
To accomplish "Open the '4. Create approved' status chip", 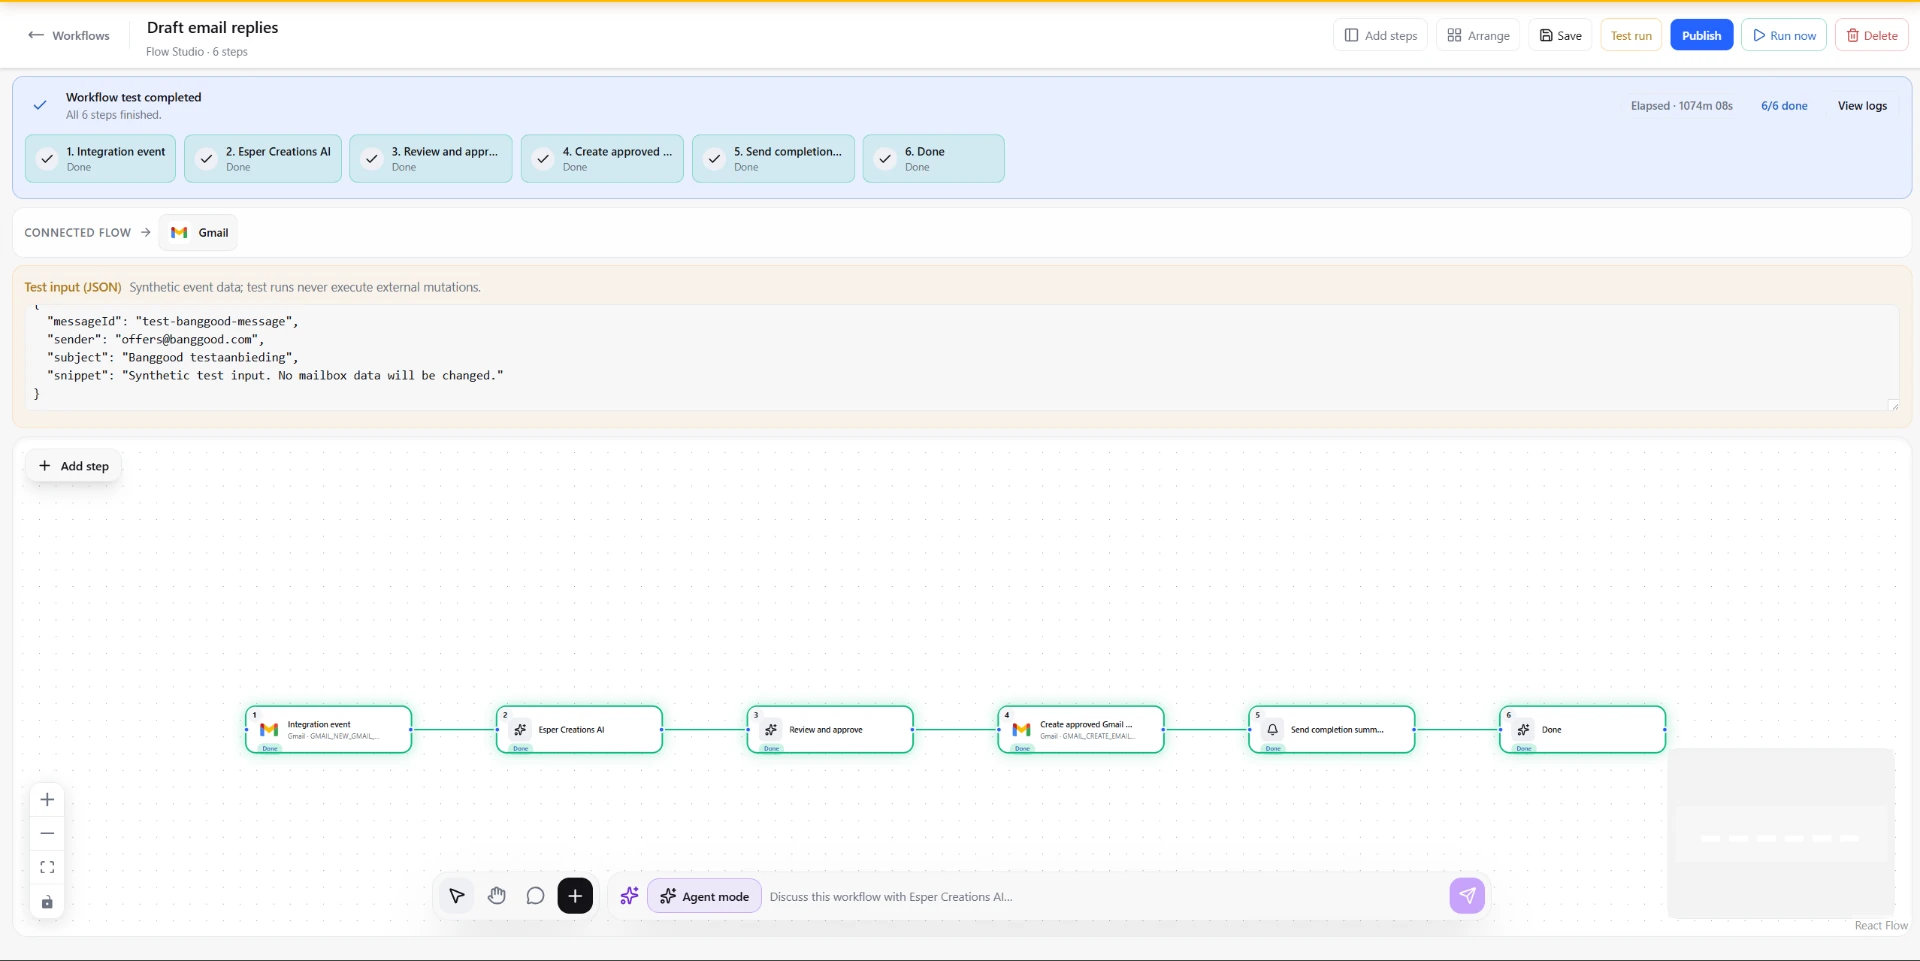I will pyautogui.click(x=603, y=159).
